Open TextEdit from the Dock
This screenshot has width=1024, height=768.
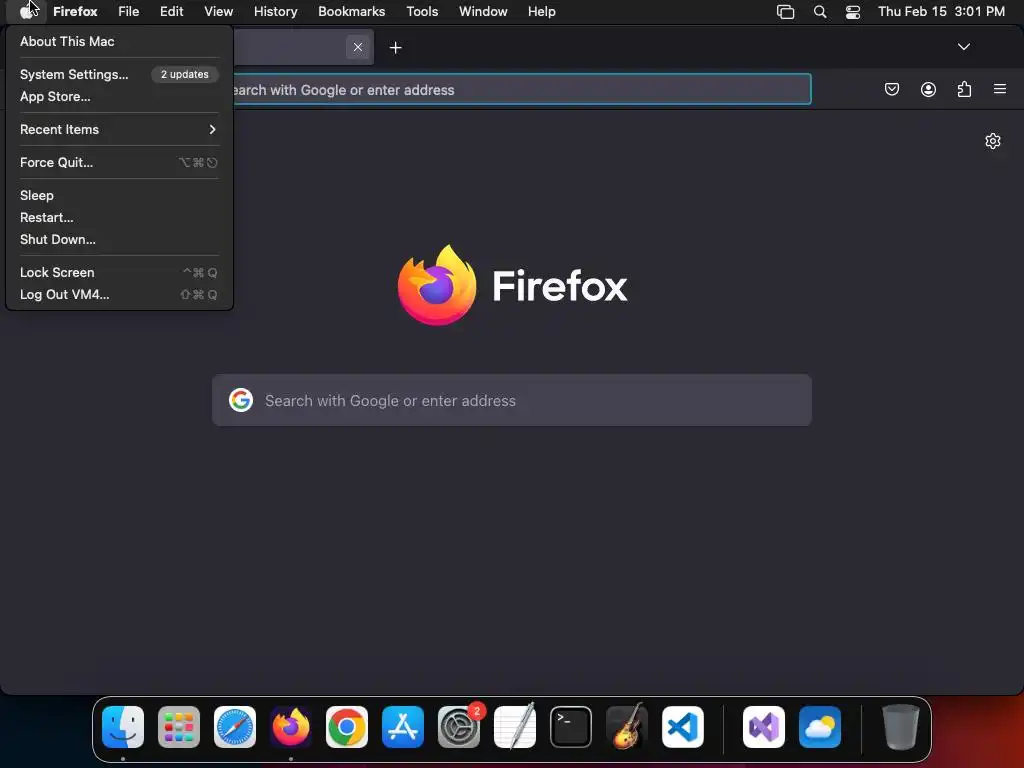[515, 727]
